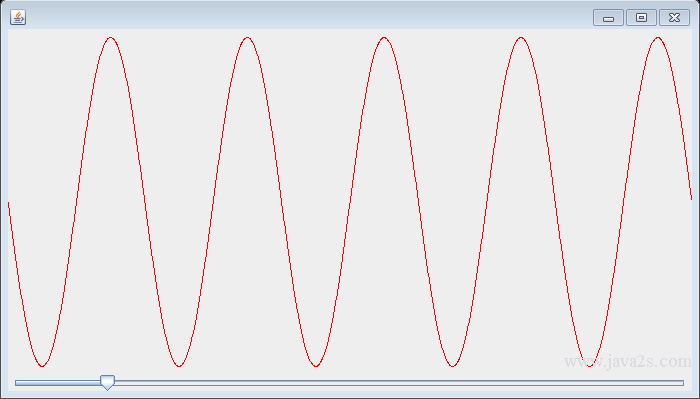Click the second trough of the sine wave
This screenshot has height=399, width=700.
click(179, 366)
